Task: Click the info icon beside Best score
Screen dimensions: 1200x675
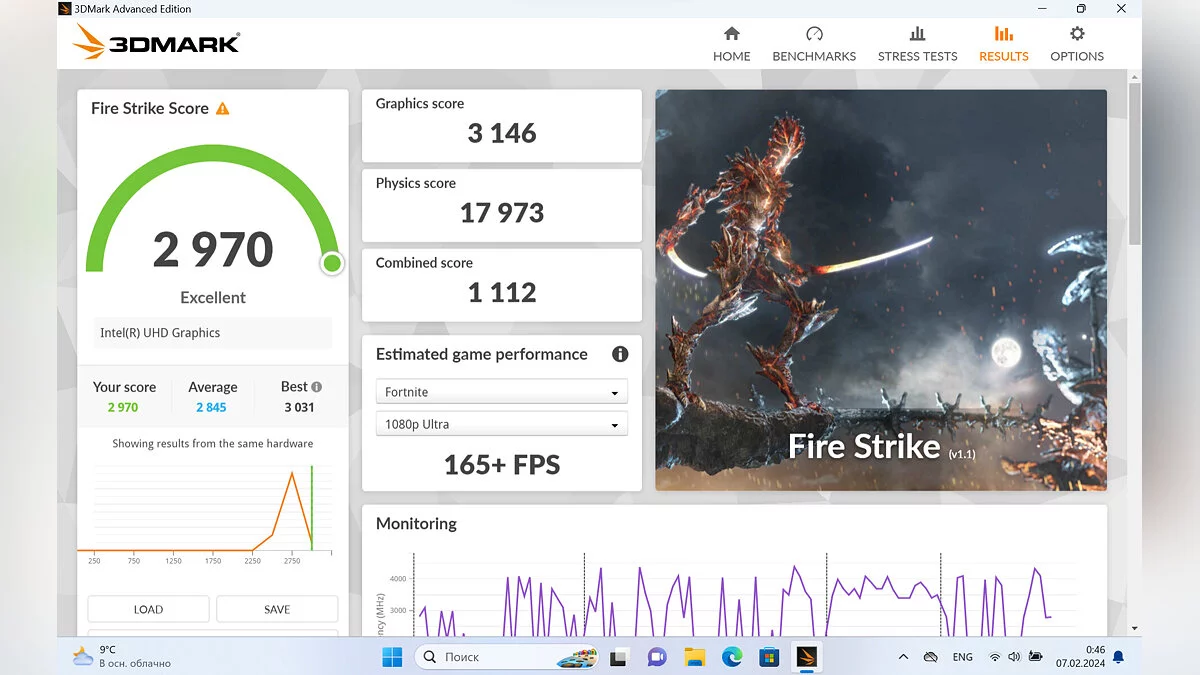Action: tap(317, 387)
